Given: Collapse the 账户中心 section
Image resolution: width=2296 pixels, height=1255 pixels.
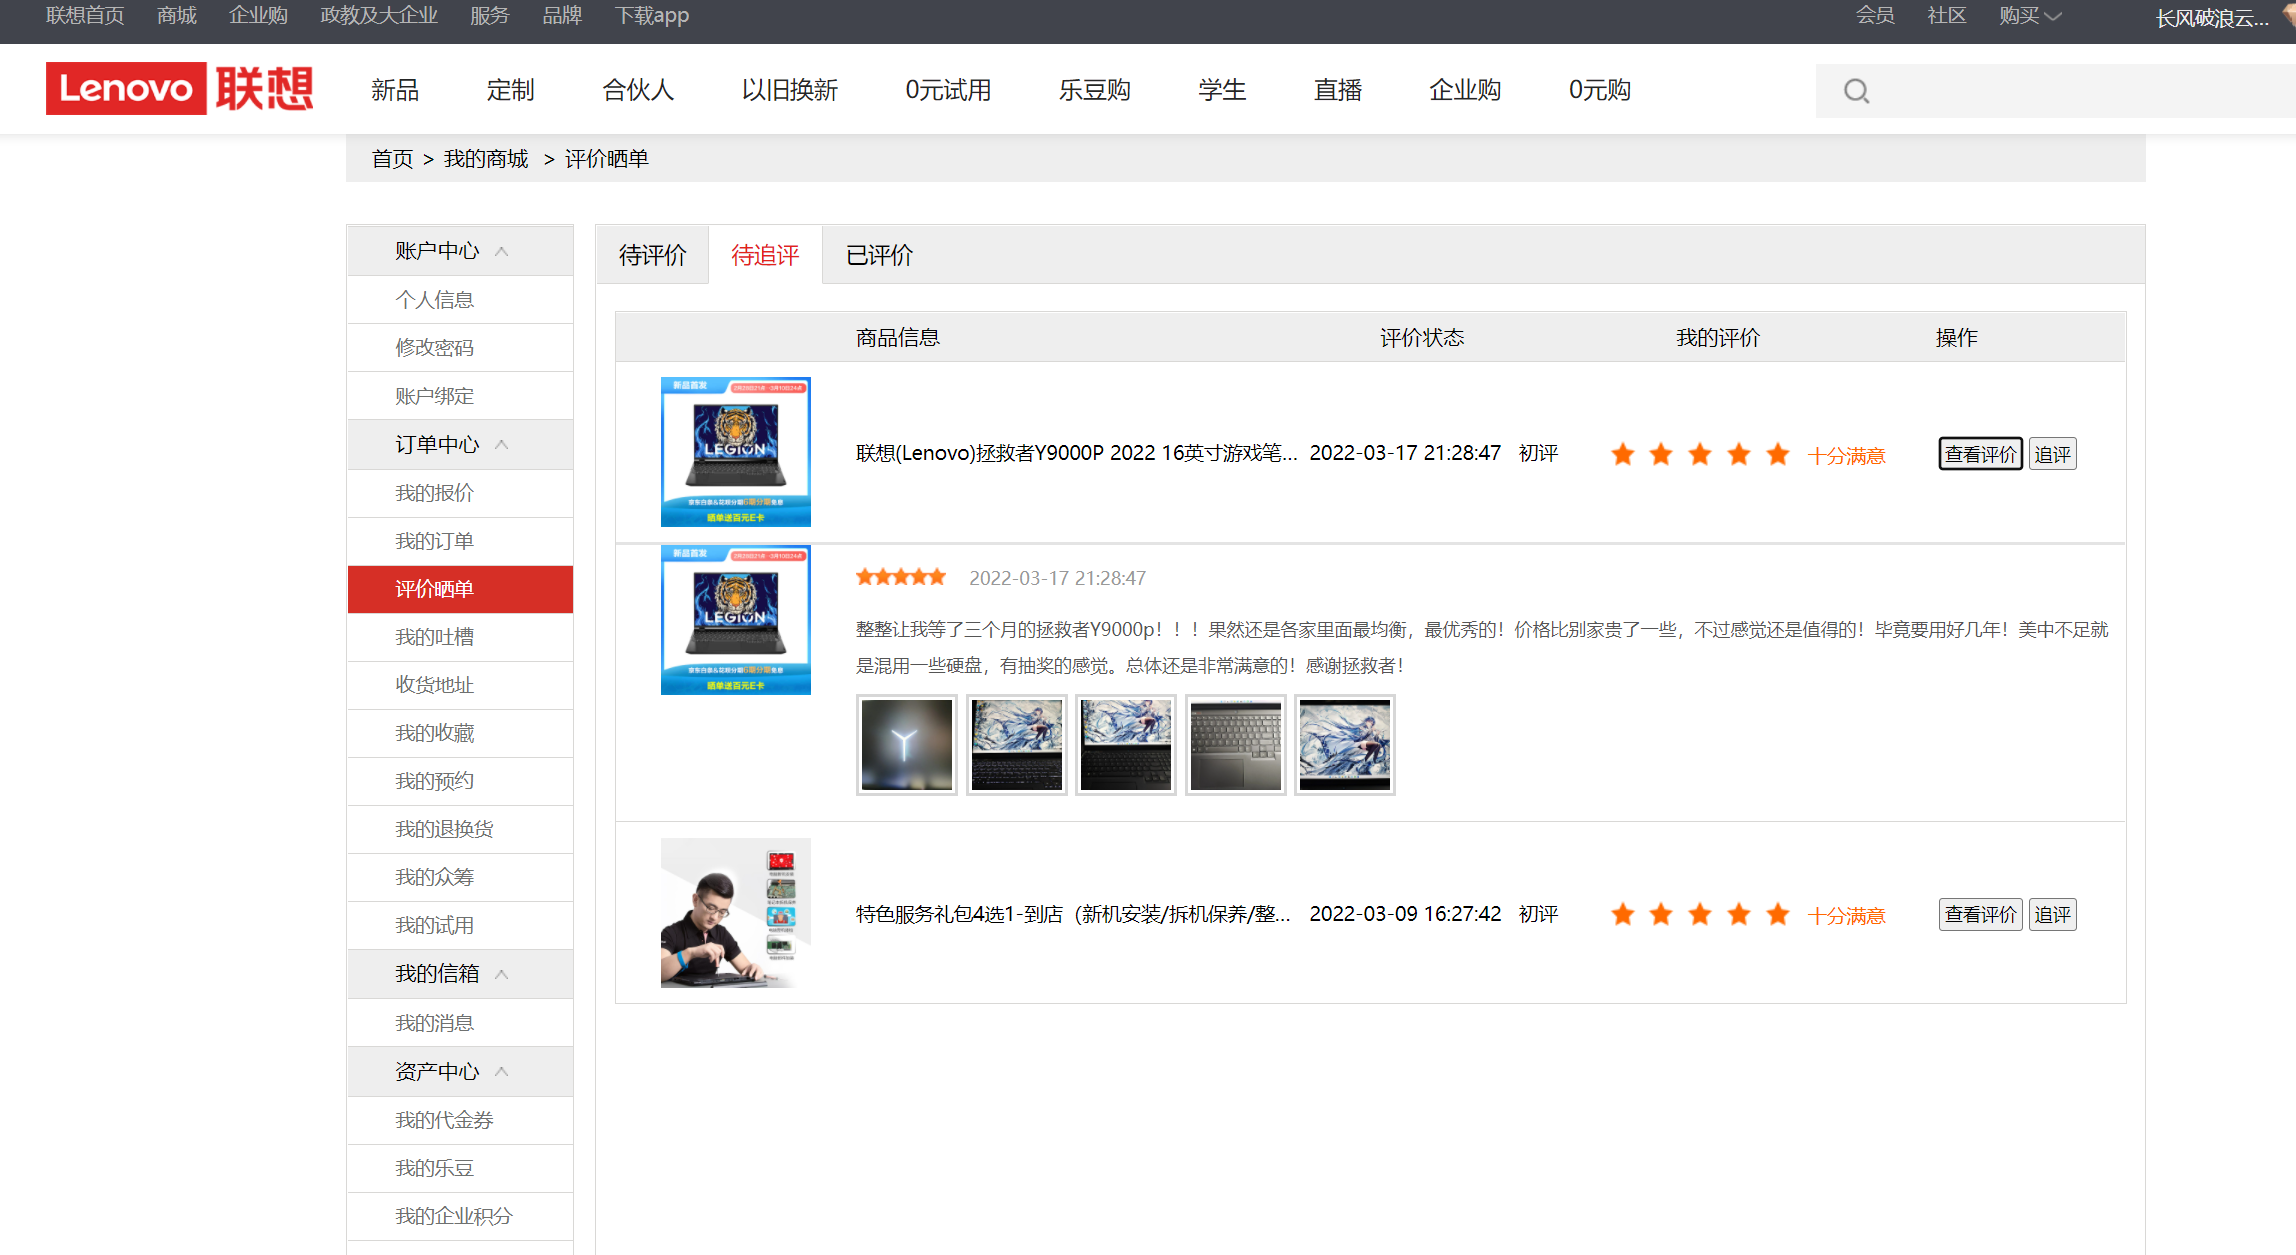Looking at the screenshot, I should coord(502,251).
